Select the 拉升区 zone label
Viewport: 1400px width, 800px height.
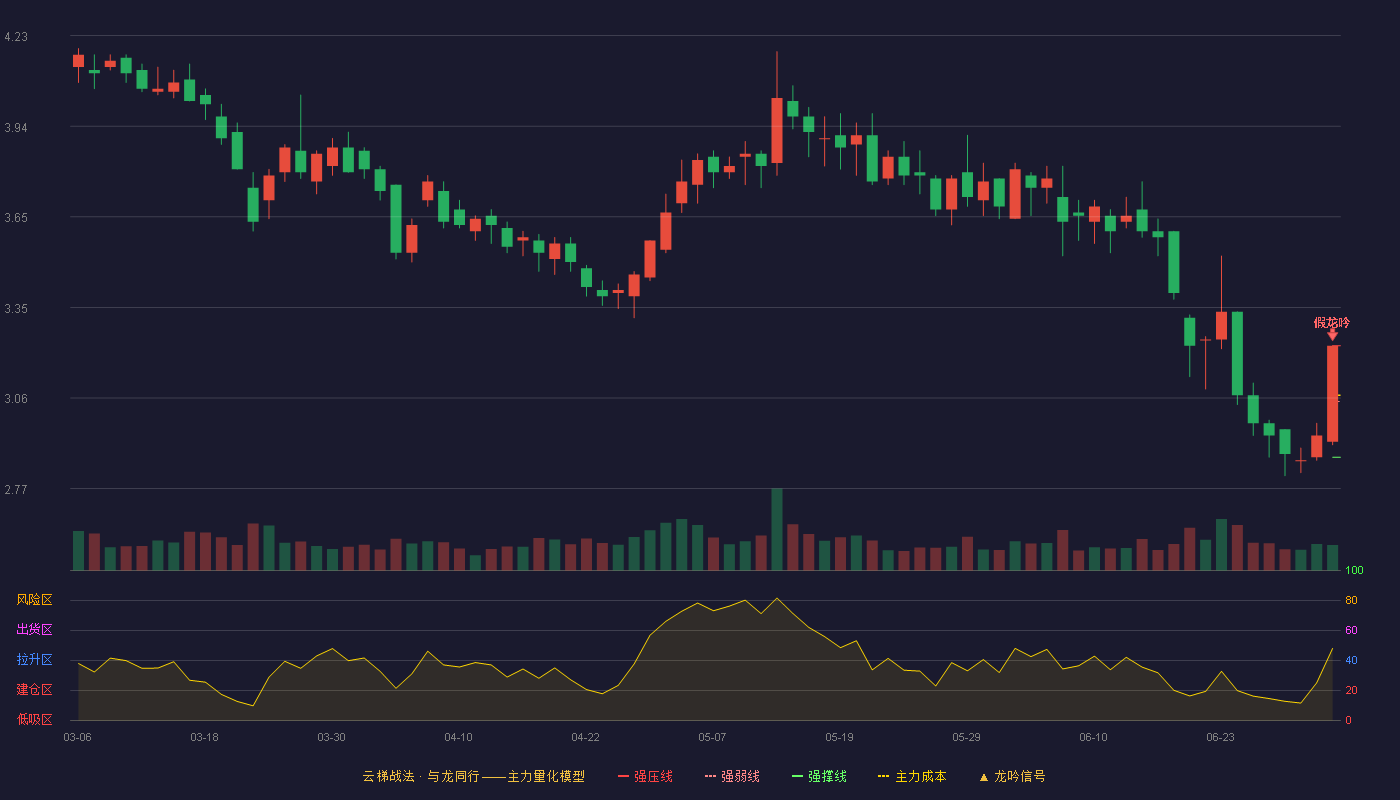click(x=34, y=660)
